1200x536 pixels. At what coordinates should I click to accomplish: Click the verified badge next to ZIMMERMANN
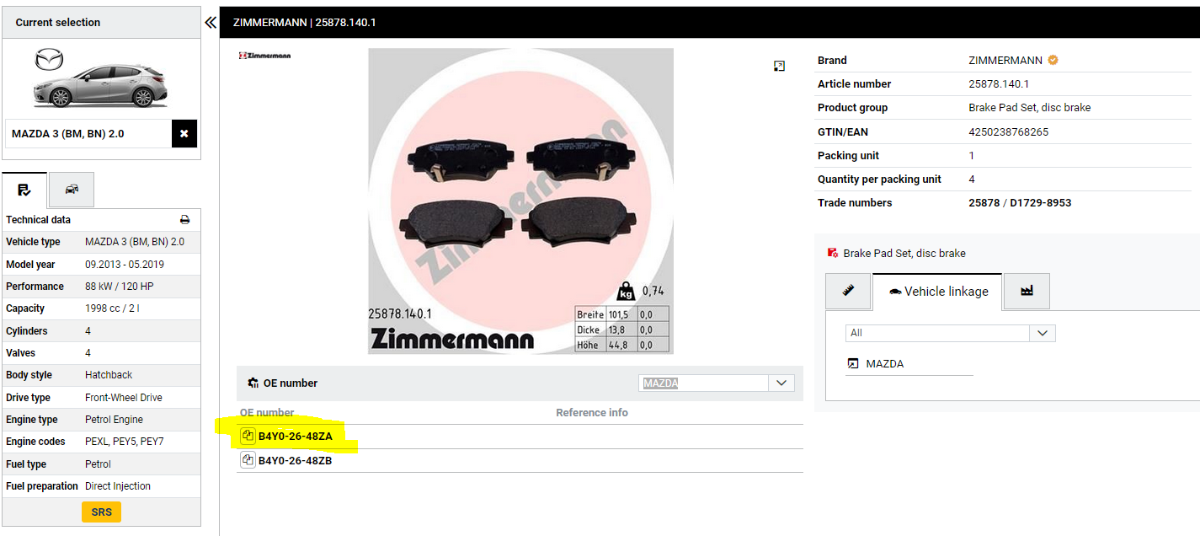coord(1053,60)
